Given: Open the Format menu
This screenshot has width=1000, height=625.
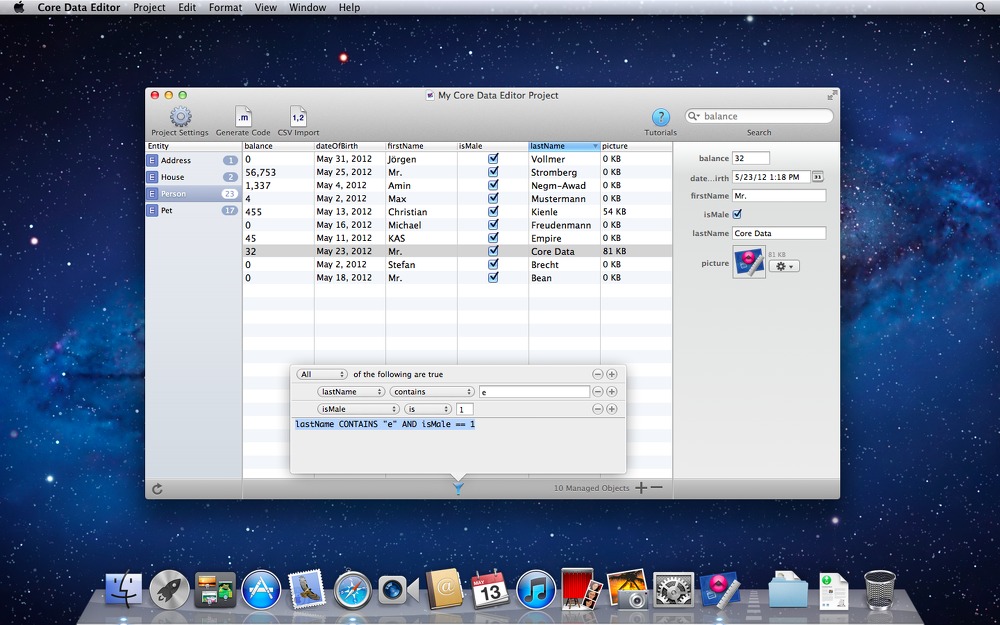Looking at the screenshot, I should coord(225,8).
